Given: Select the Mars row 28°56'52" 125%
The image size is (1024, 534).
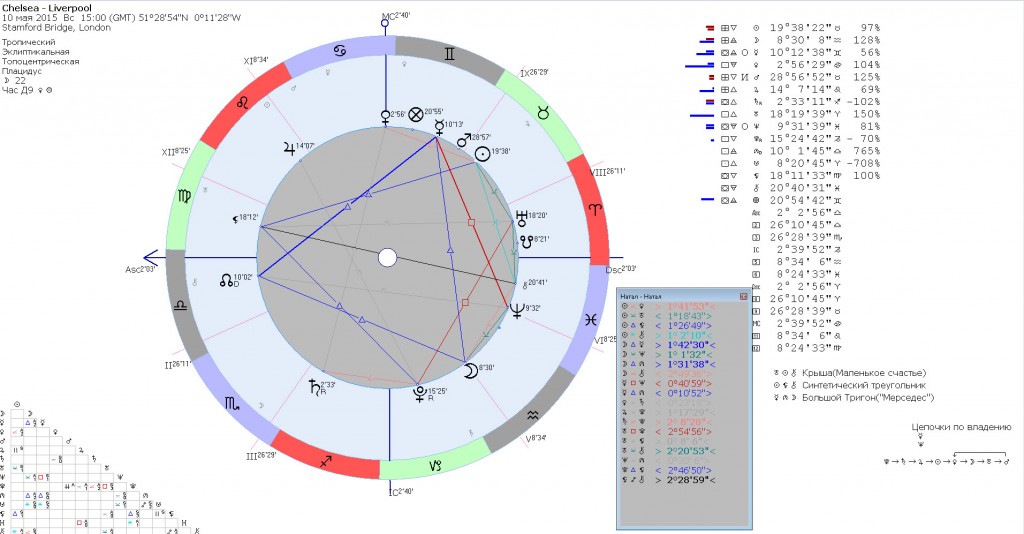Looking at the screenshot, I should coord(793,77).
